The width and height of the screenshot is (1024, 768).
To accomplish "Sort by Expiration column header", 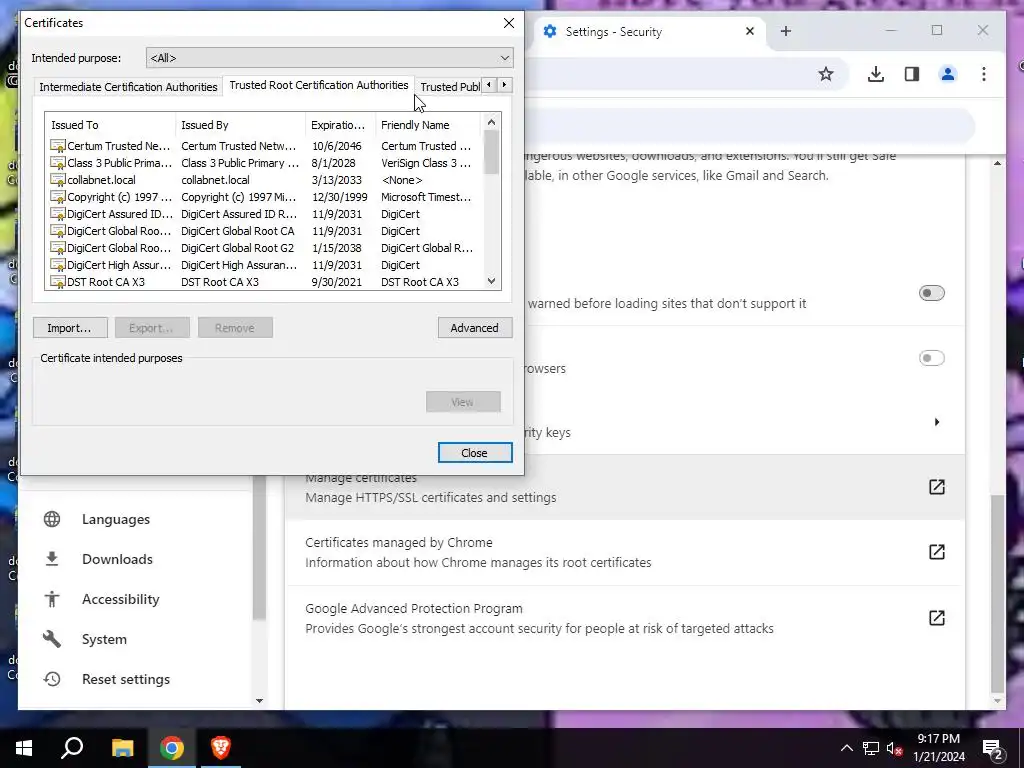I will [x=340, y=125].
